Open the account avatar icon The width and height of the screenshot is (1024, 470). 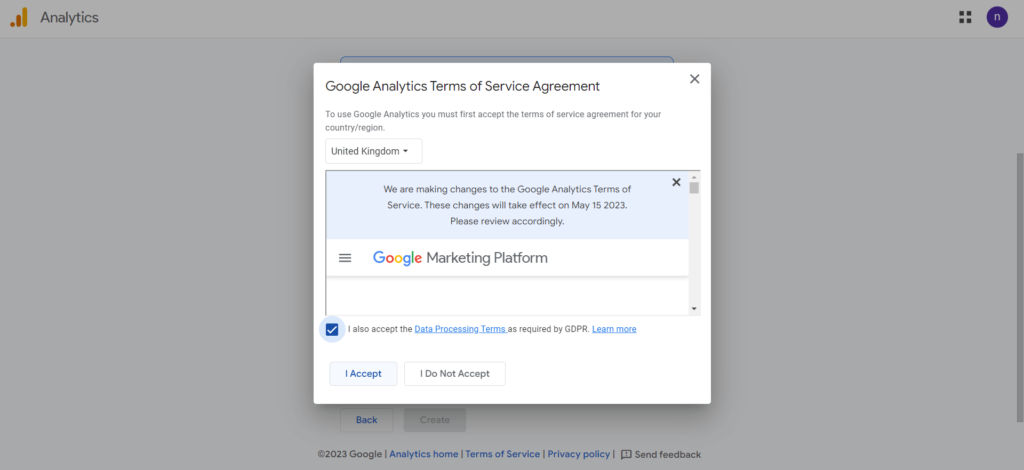click(x=997, y=17)
